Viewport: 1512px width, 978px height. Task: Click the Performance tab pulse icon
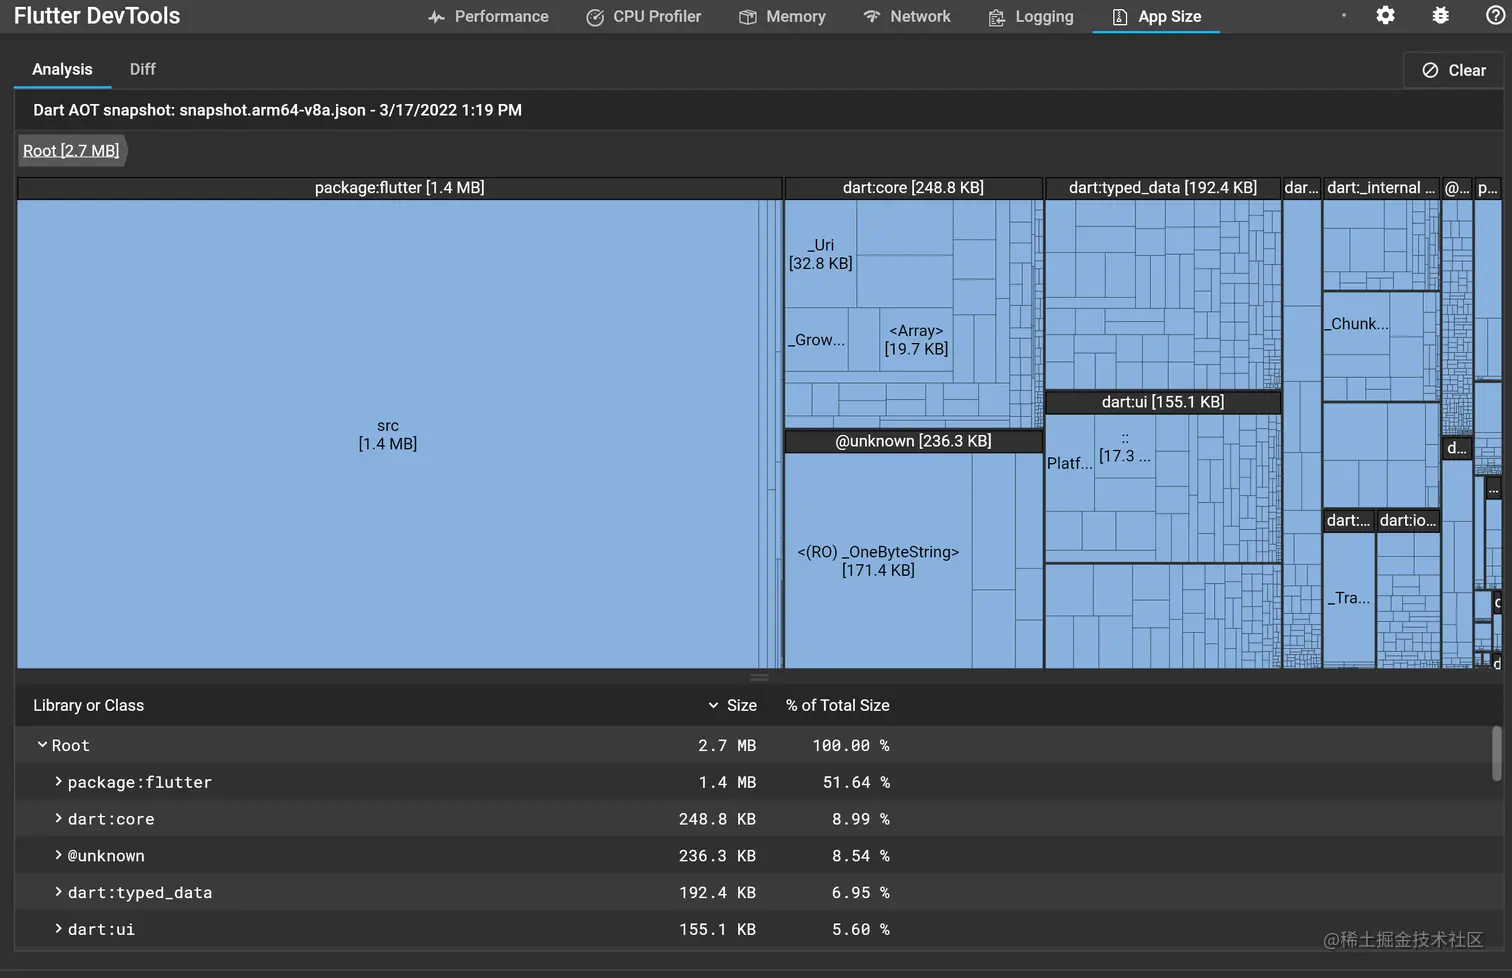click(x=436, y=17)
